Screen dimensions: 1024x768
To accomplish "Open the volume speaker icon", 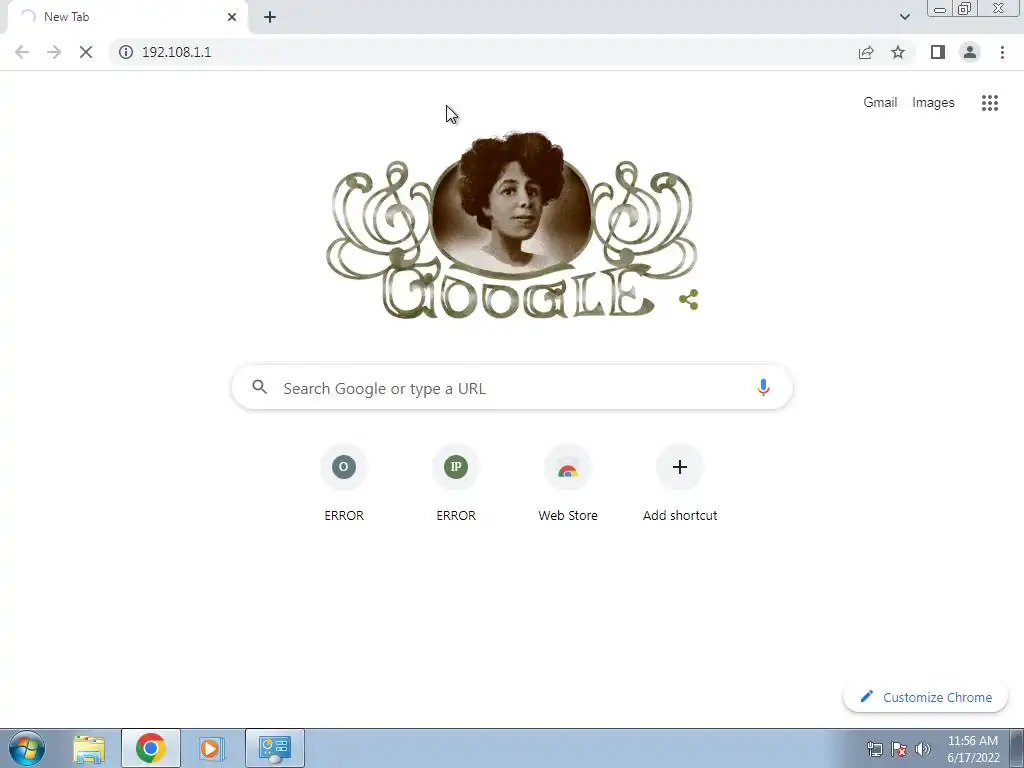I will tap(922, 749).
